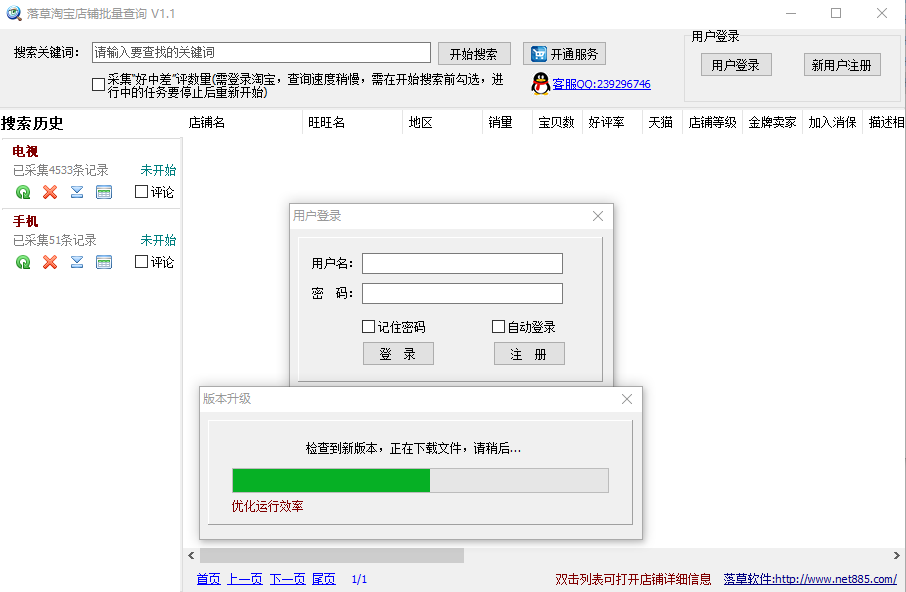The image size is (906, 592).
Task: Click the 注 册 button in the dialog
Action: 529,353
